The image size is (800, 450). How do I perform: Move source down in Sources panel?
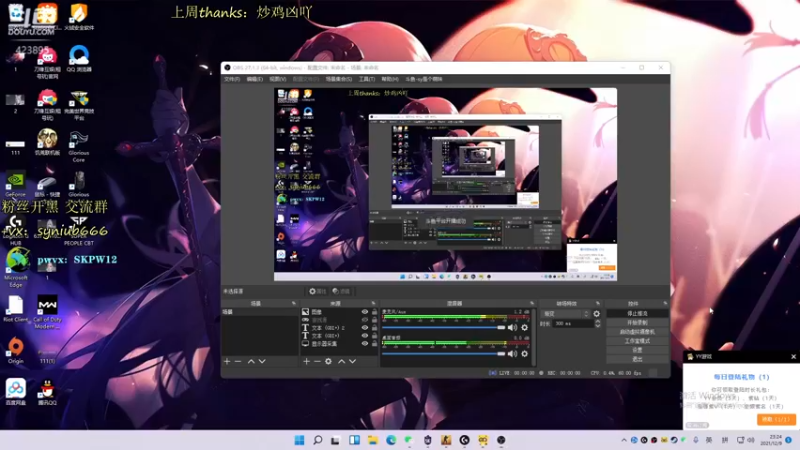click(x=352, y=361)
